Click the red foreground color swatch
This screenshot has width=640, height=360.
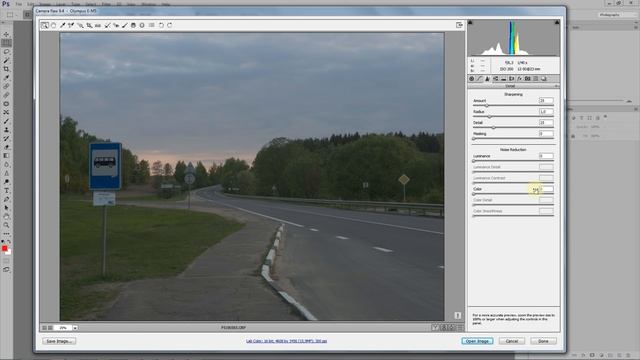click(4, 248)
